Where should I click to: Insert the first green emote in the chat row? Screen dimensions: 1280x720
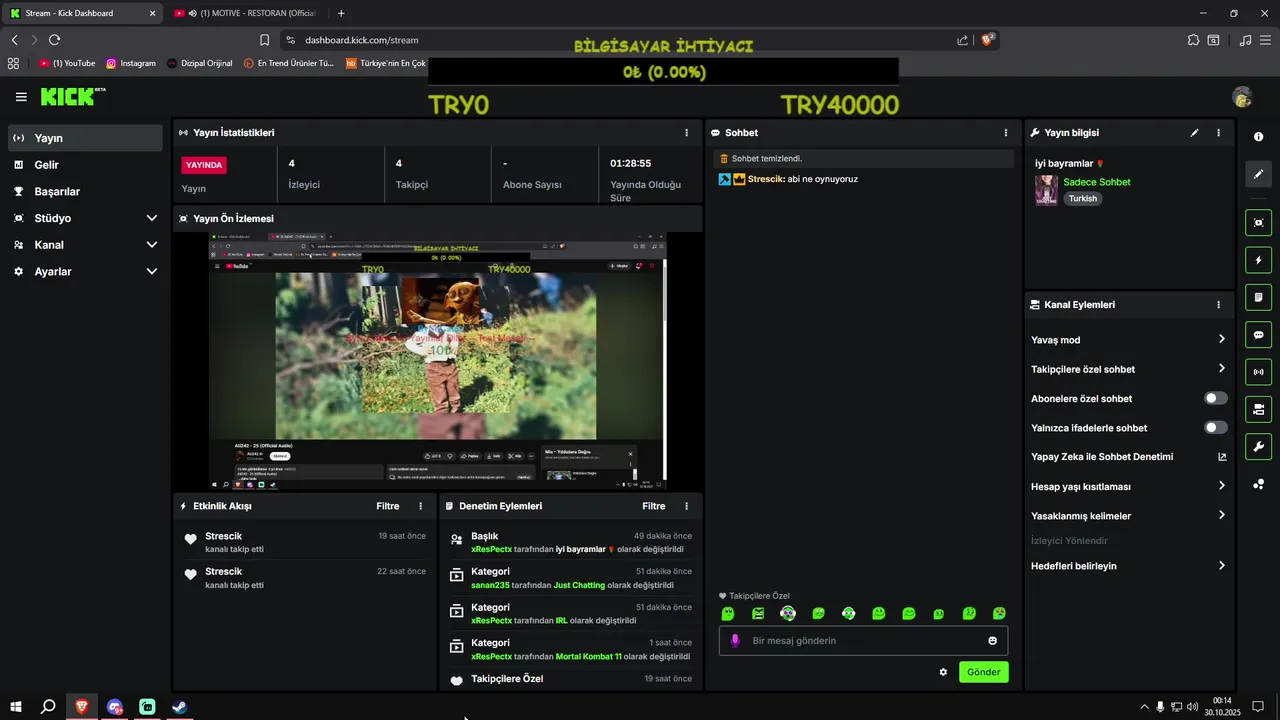coord(728,613)
